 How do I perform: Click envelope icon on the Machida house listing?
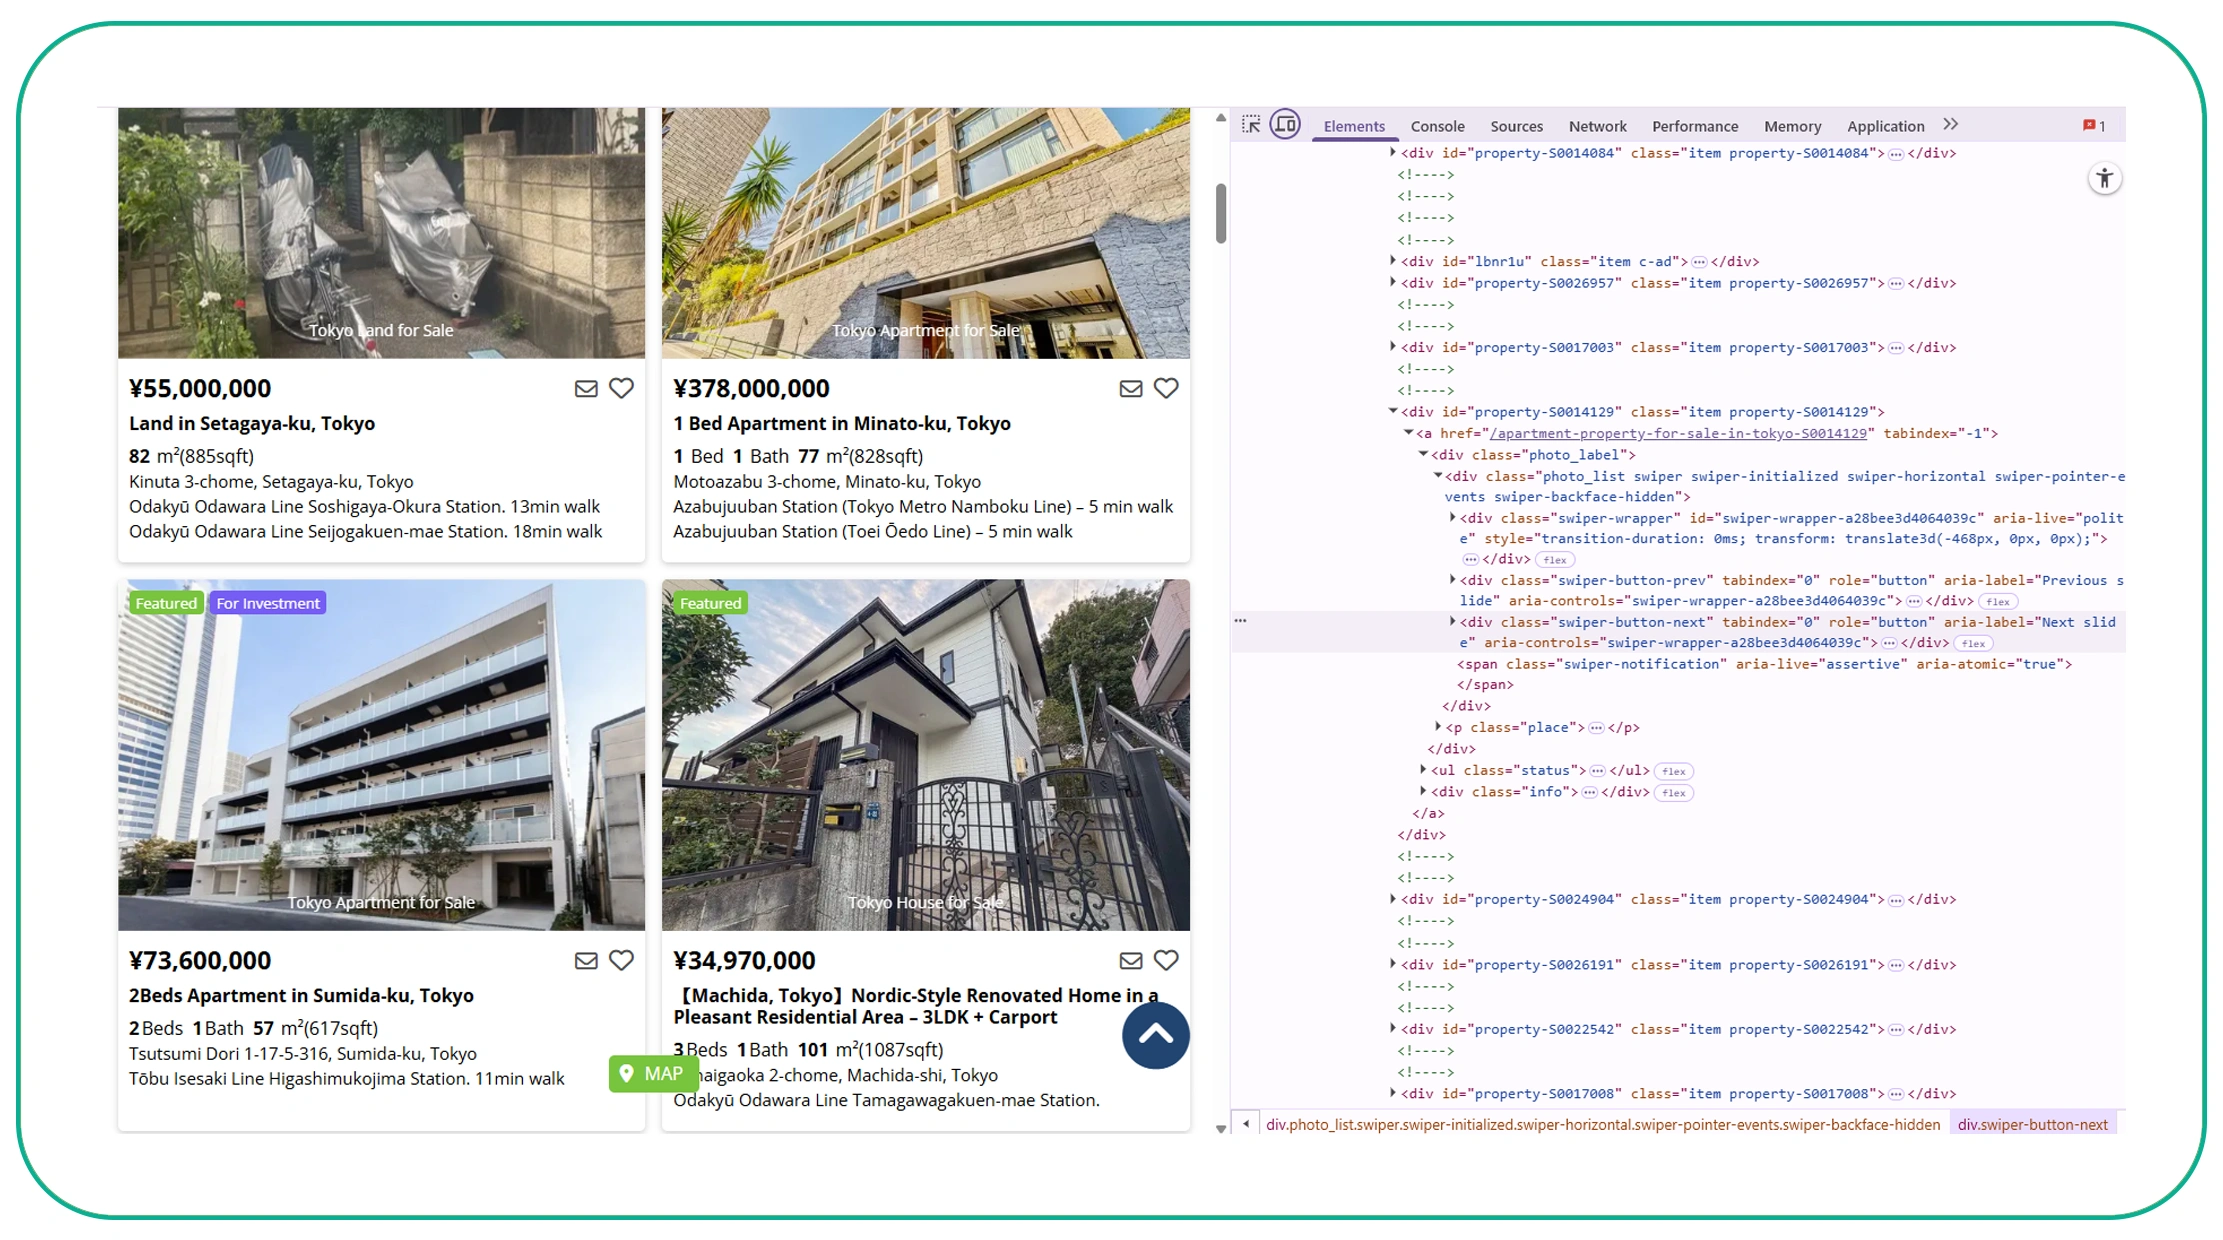[x=1131, y=960]
